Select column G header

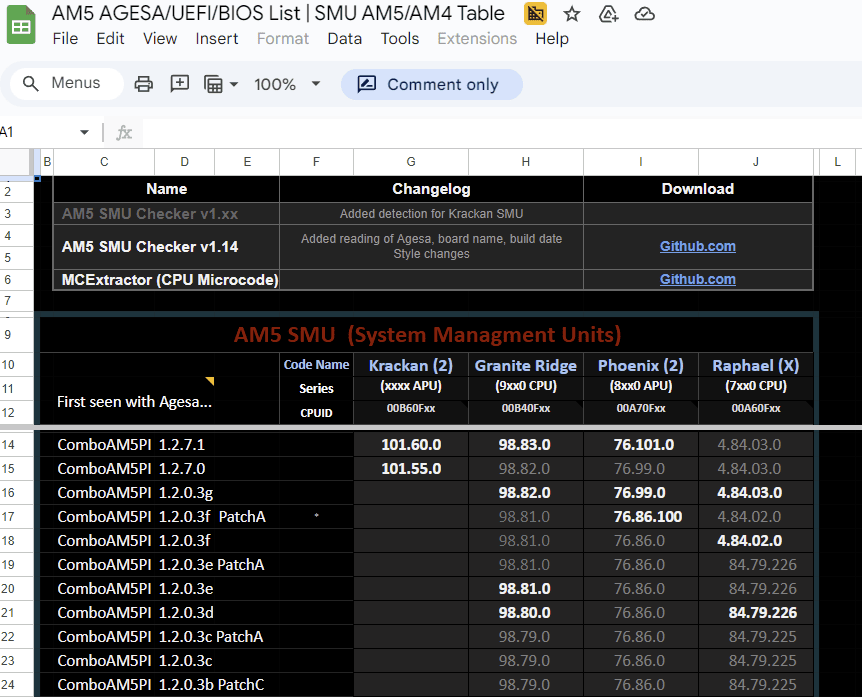(x=411, y=162)
